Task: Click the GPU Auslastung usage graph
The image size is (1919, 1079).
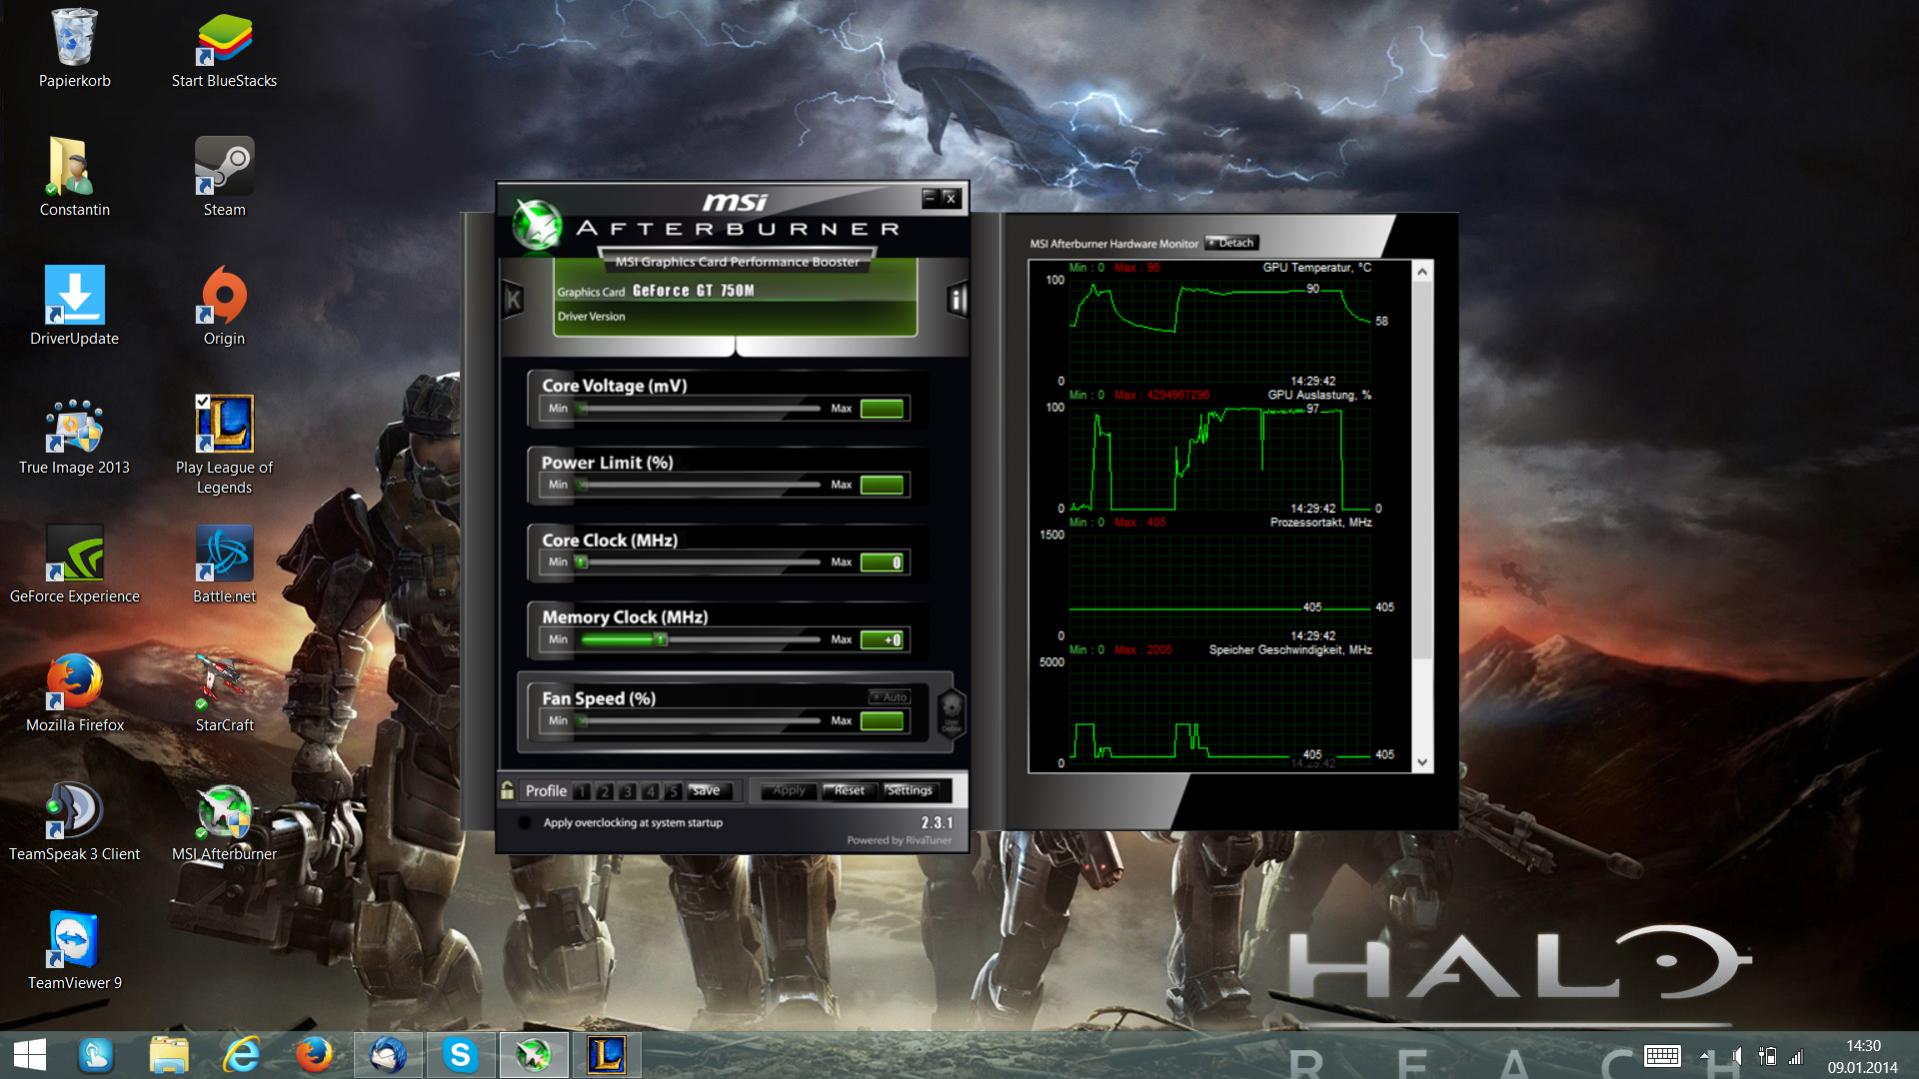Action: pos(1220,458)
